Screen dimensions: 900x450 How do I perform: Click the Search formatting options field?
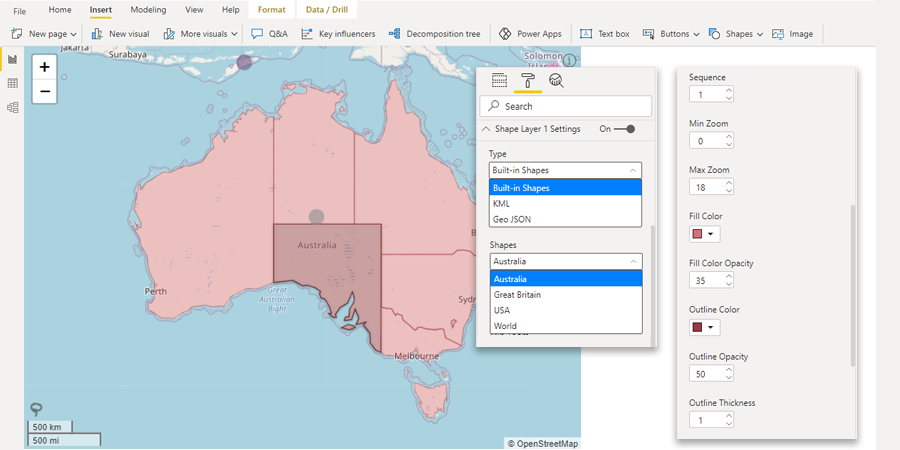pyautogui.click(x=565, y=106)
